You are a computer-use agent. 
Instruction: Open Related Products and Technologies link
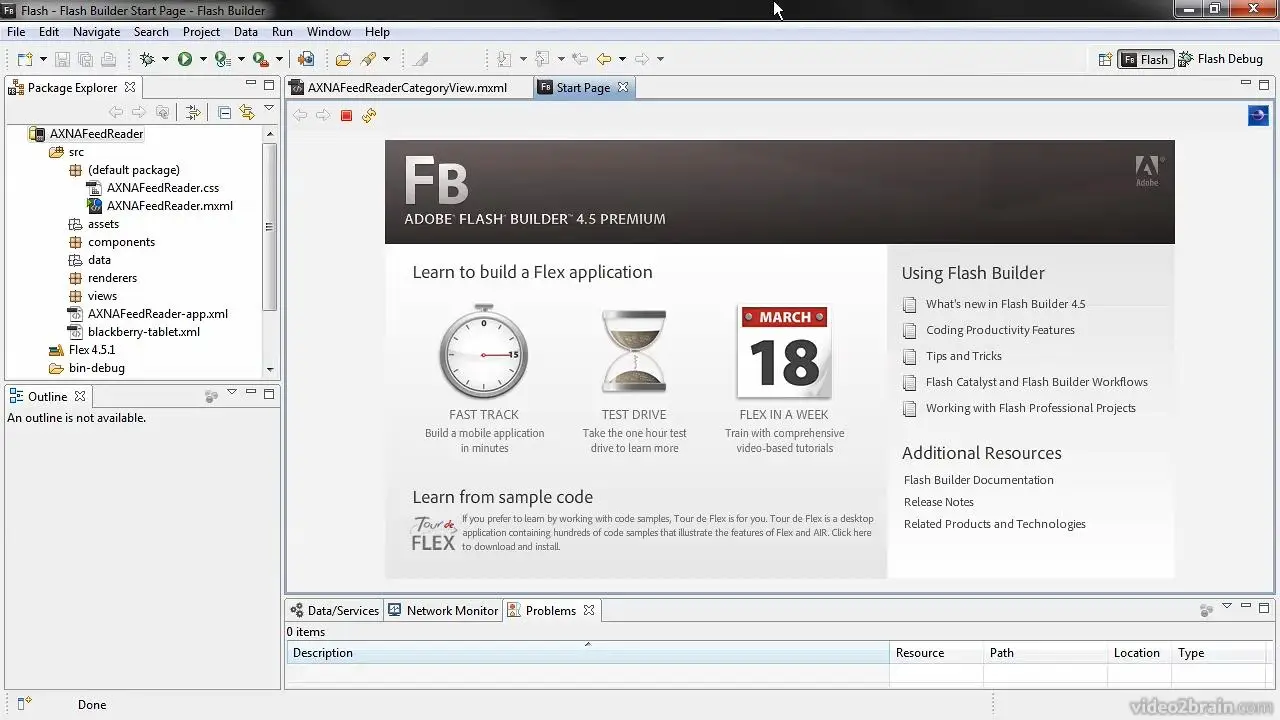click(995, 524)
